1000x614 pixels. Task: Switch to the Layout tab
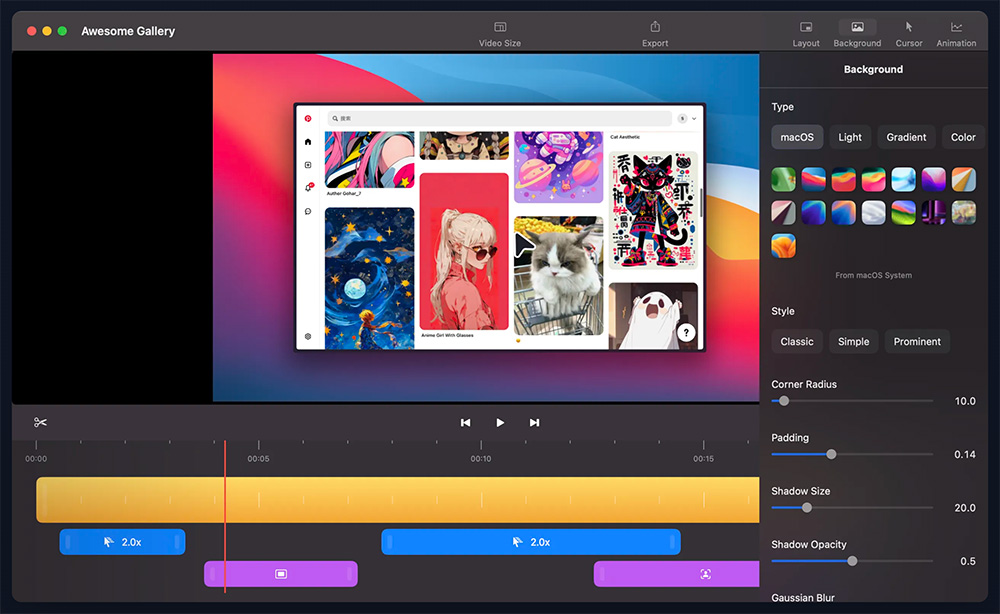(805, 34)
